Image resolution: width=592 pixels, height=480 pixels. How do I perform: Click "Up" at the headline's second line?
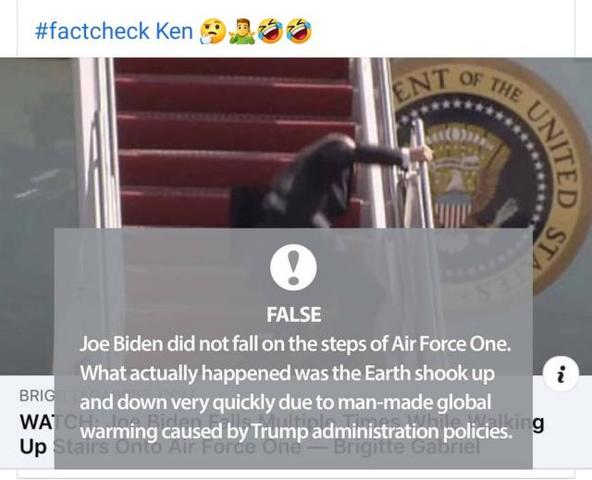point(33,447)
